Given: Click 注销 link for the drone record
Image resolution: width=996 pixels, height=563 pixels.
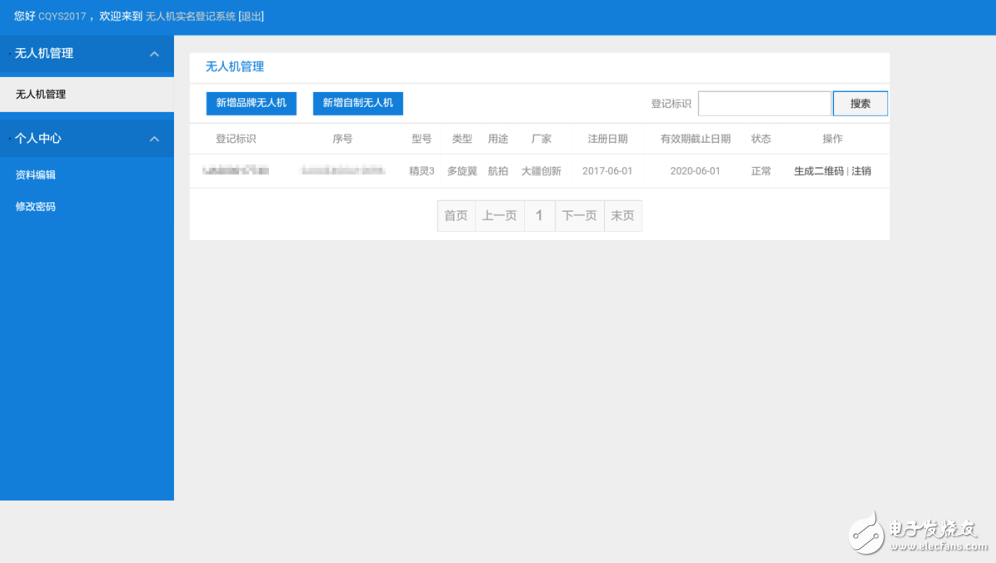Looking at the screenshot, I should [861, 171].
